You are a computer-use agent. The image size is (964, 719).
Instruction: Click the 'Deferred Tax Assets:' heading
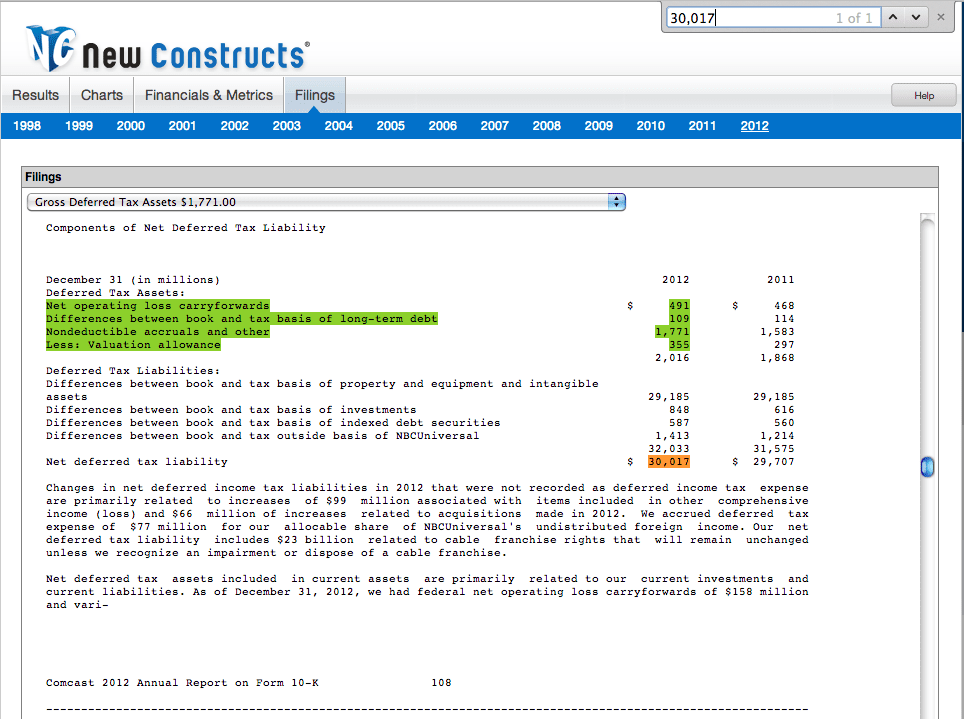[116, 293]
